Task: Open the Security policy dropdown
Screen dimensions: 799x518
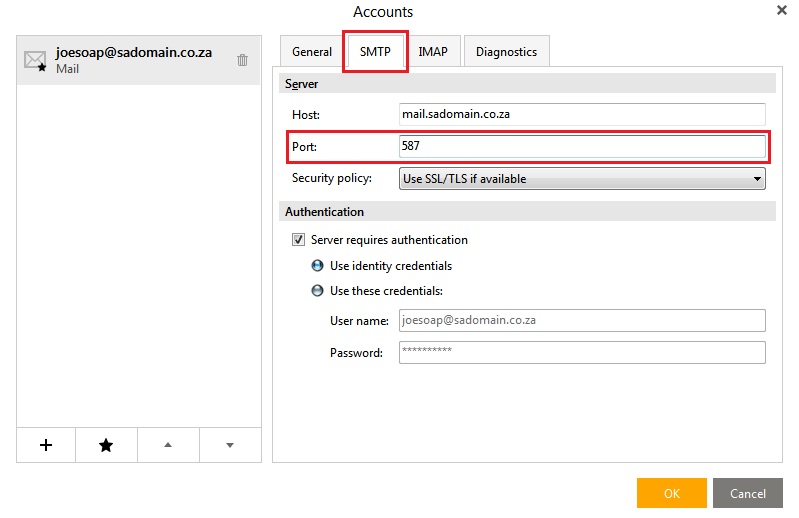Action: click(582, 179)
